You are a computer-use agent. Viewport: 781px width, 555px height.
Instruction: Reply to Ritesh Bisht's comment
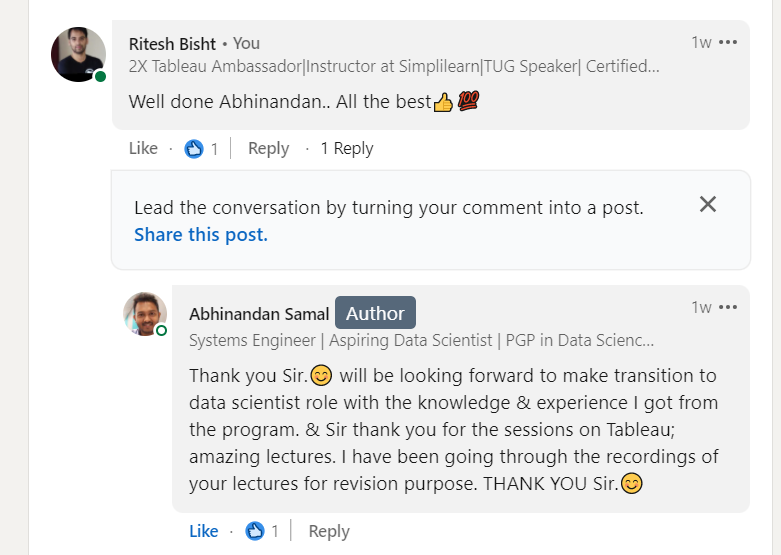[x=268, y=149]
